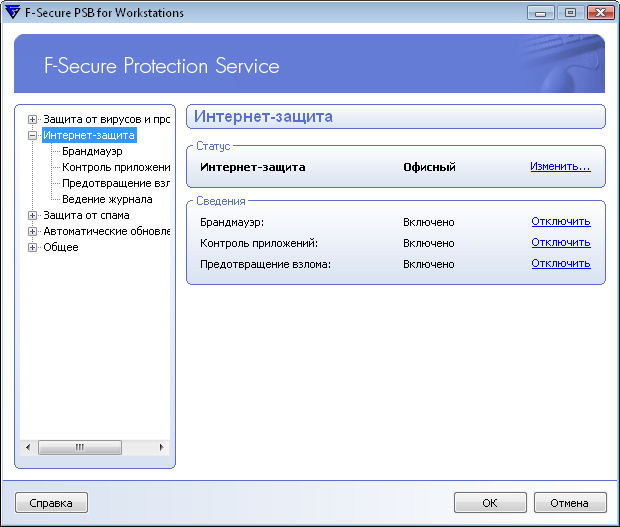Maximize the F-Secure PSB window
620x527 pixels.
pyautogui.click(x=570, y=13)
